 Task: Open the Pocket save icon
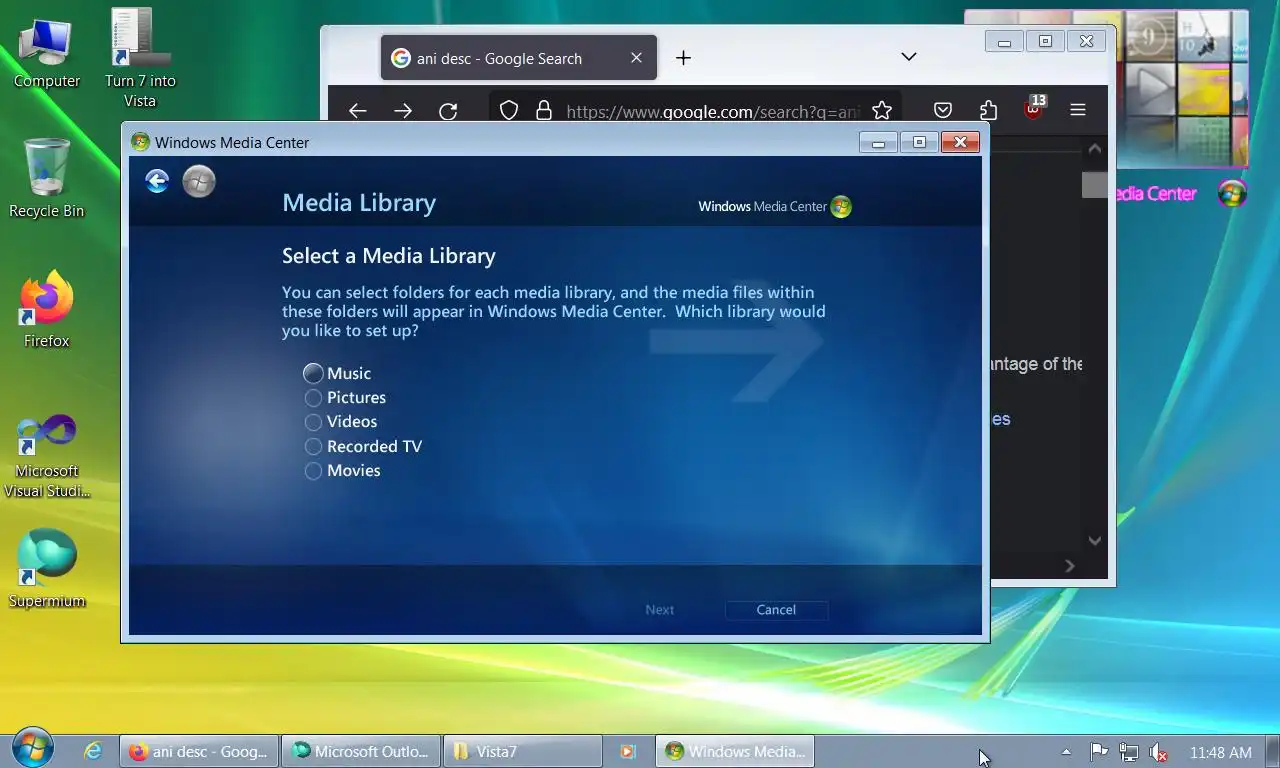click(943, 111)
